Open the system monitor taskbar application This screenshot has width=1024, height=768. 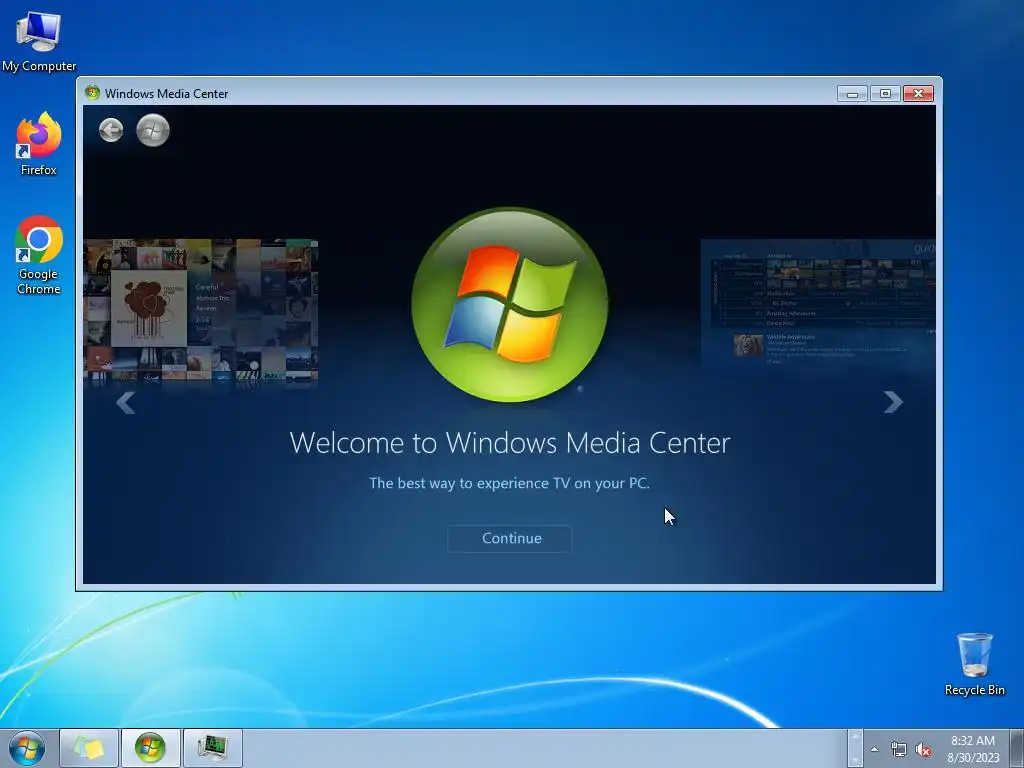click(x=212, y=748)
